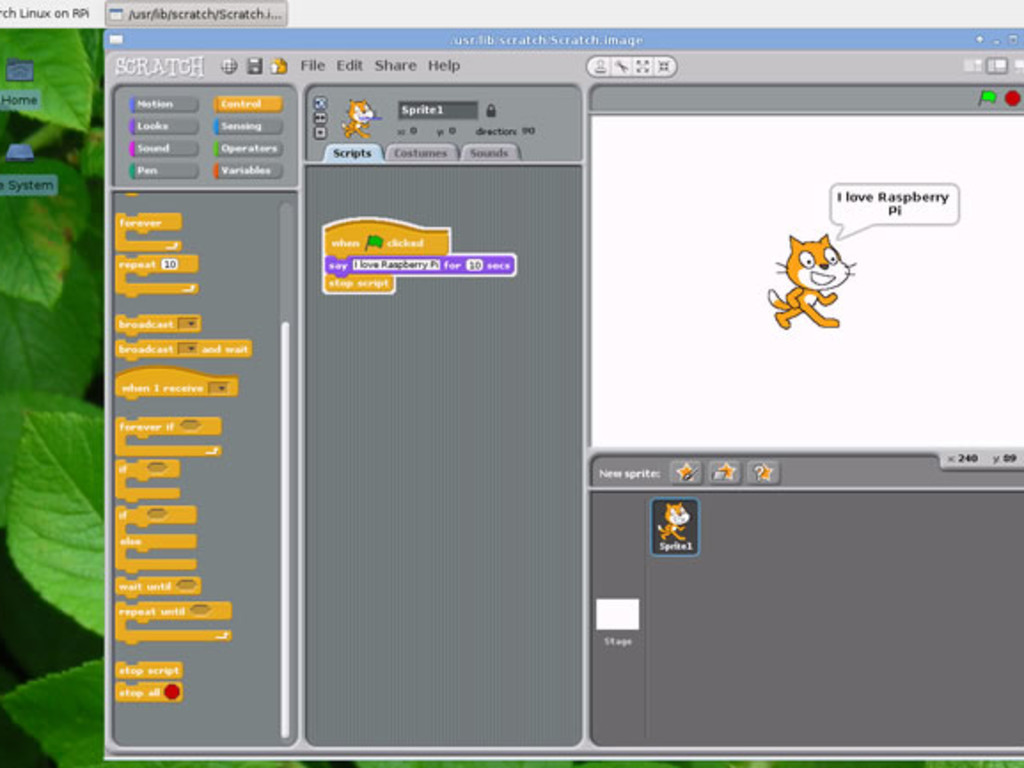Image resolution: width=1024 pixels, height=768 pixels.
Task: Select the Stage thumbnail
Action: click(617, 615)
